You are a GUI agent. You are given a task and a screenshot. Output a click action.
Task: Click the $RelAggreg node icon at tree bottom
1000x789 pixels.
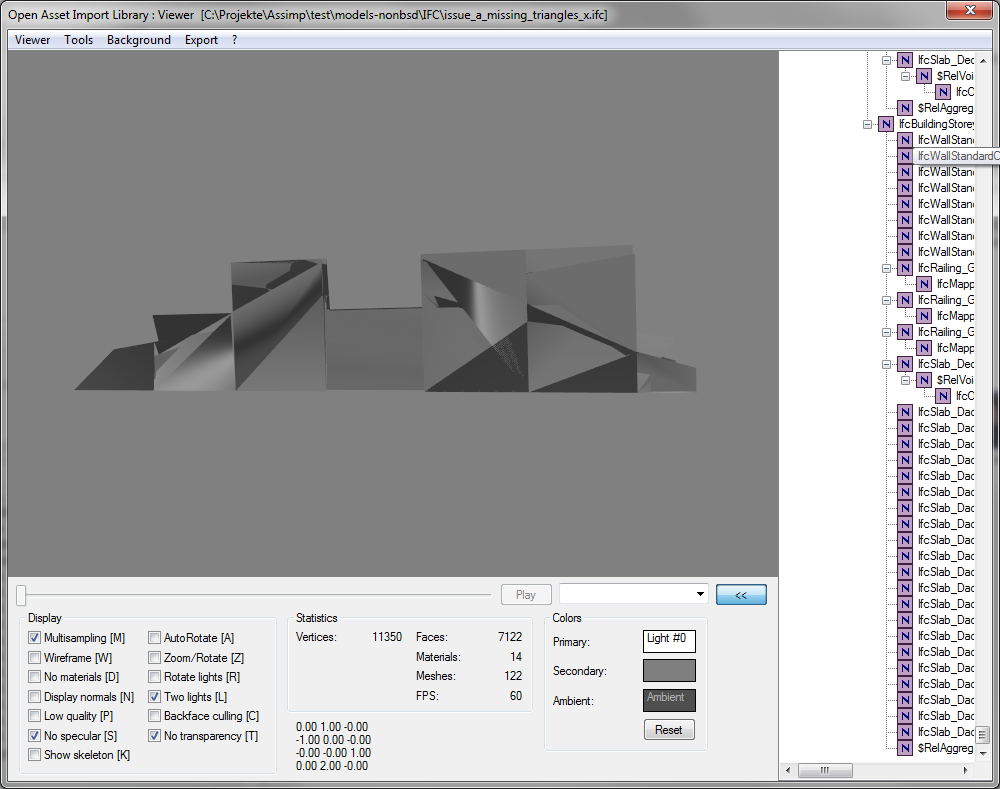(905, 748)
